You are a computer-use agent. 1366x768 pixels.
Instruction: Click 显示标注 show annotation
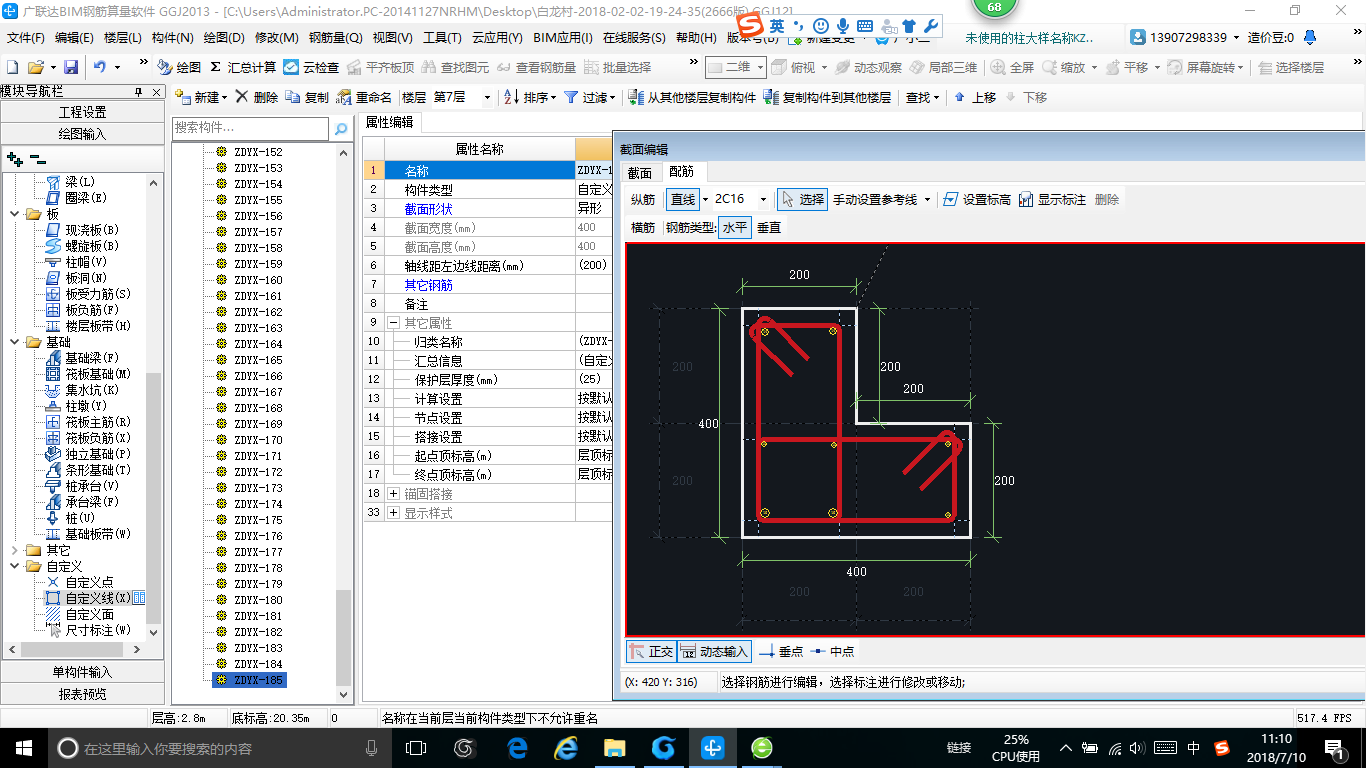[x=1052, y=199]
